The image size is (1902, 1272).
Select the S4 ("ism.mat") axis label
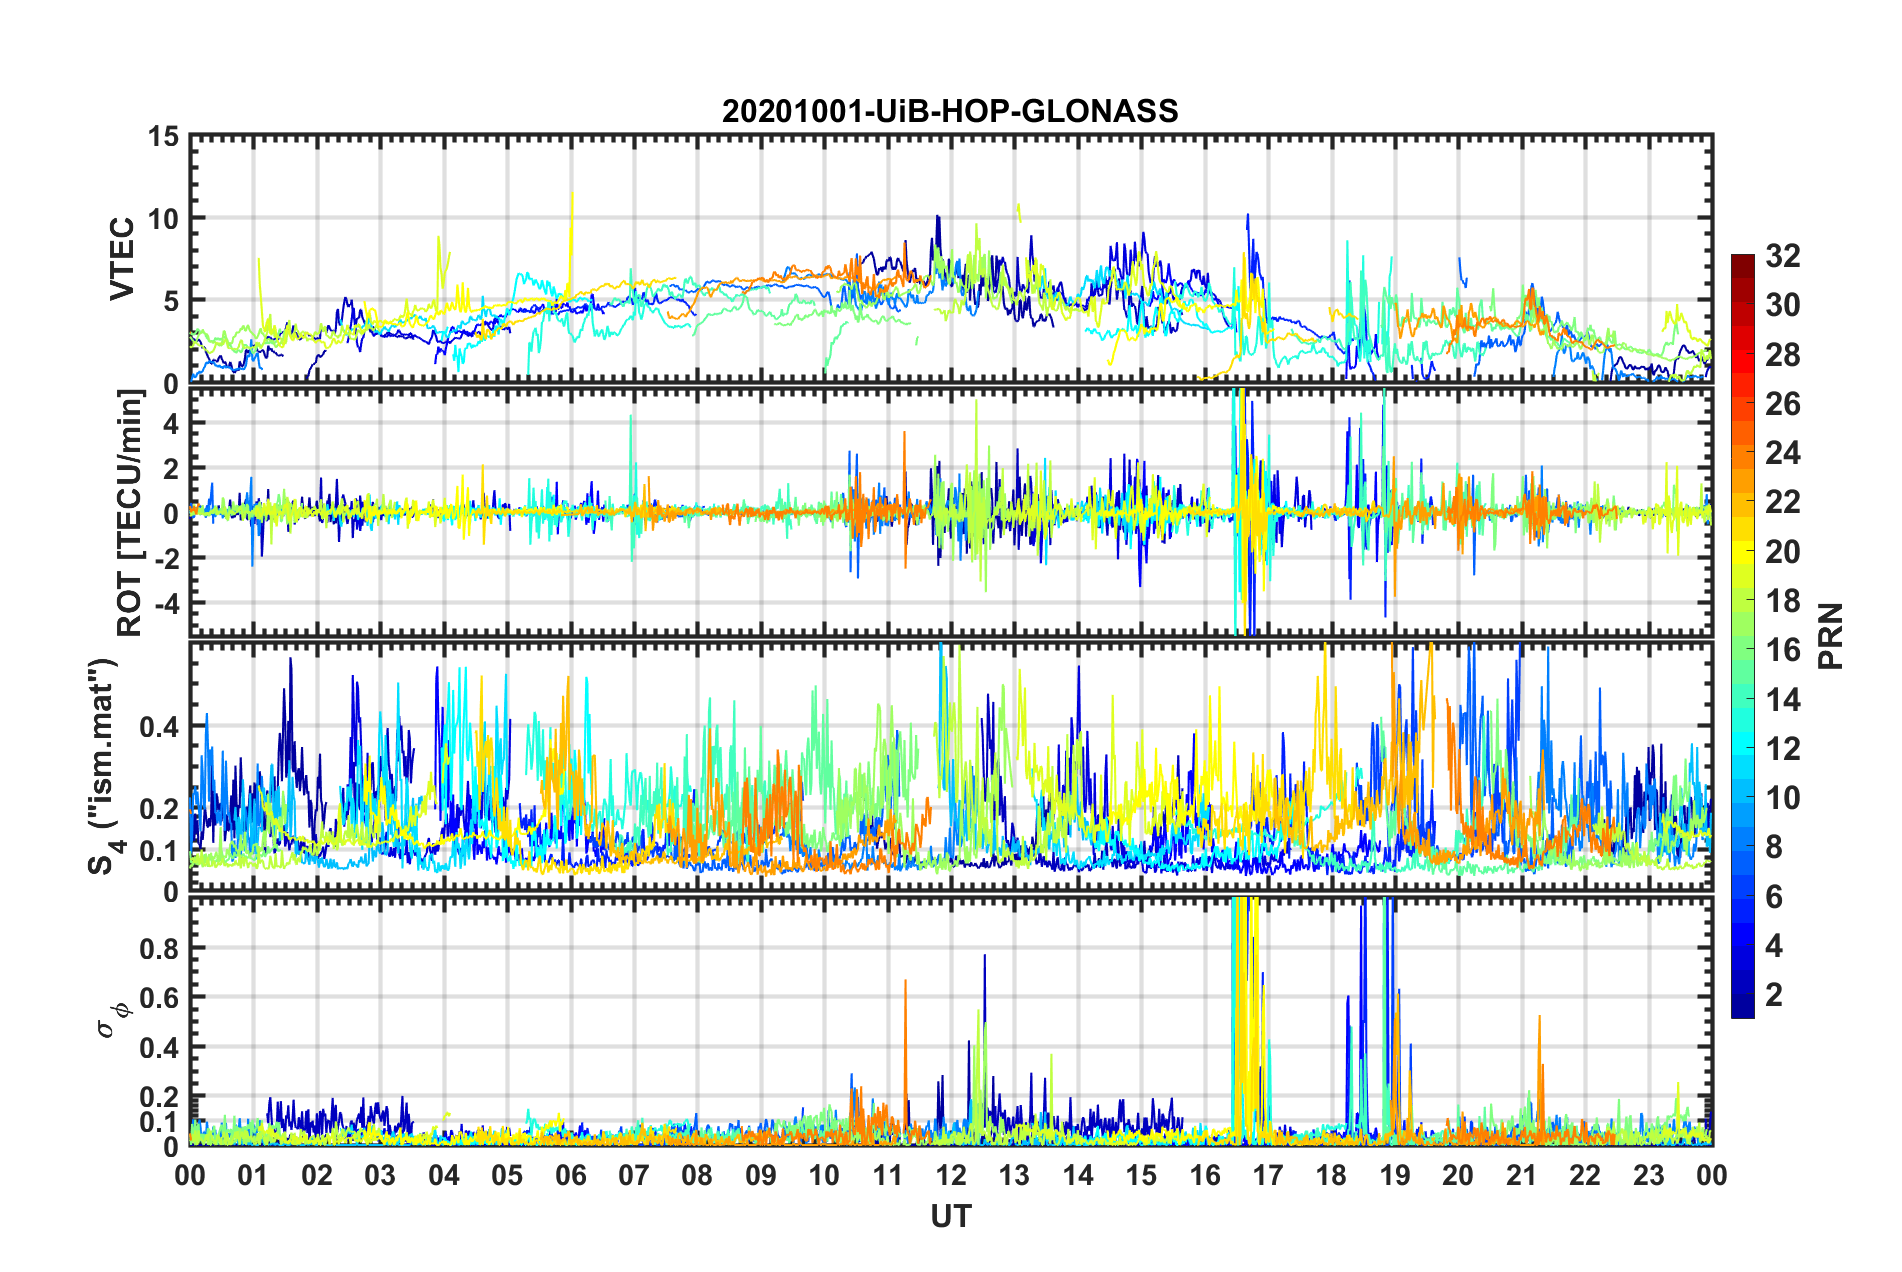point(105,767)
